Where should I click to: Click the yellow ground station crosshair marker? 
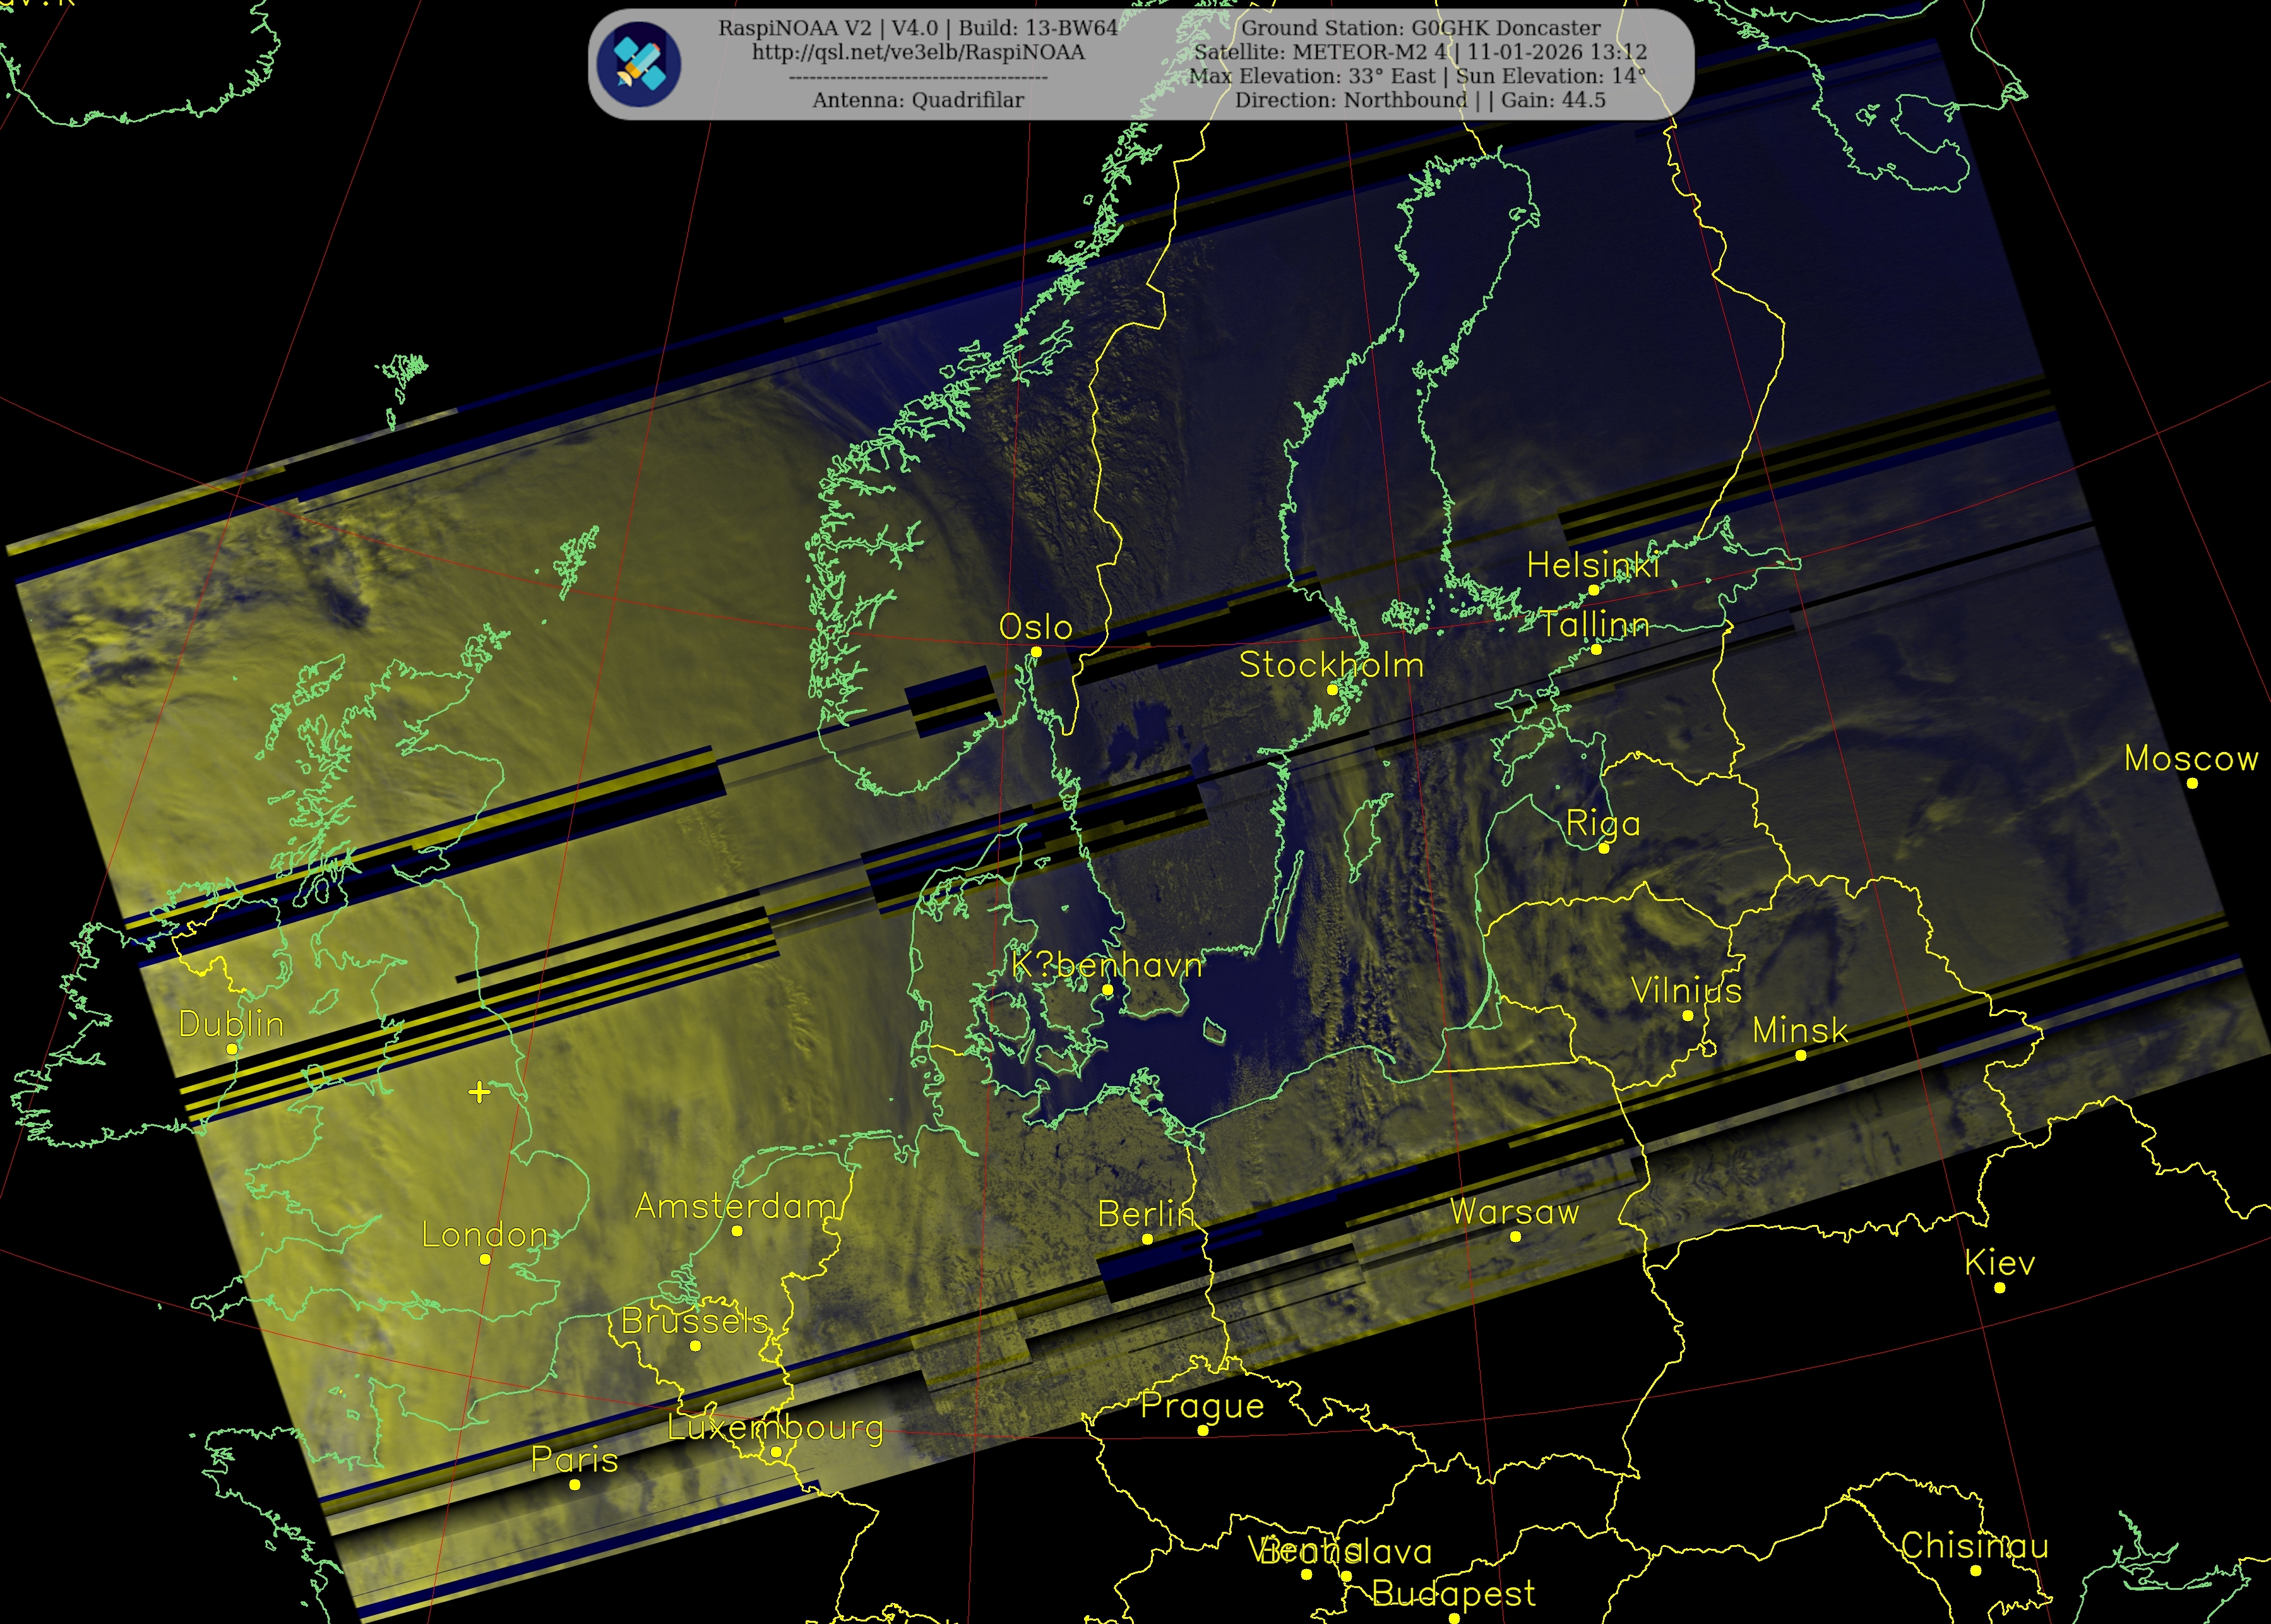(480, 1092)
